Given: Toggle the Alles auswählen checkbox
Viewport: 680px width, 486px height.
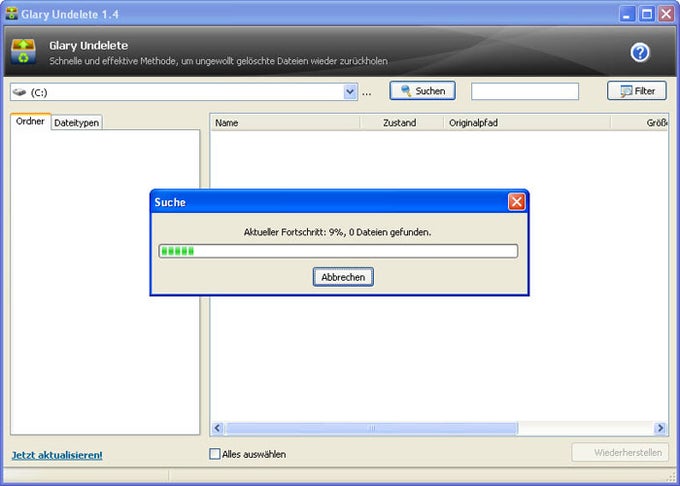Looking at the screenshot, I should tap(215, 454).
